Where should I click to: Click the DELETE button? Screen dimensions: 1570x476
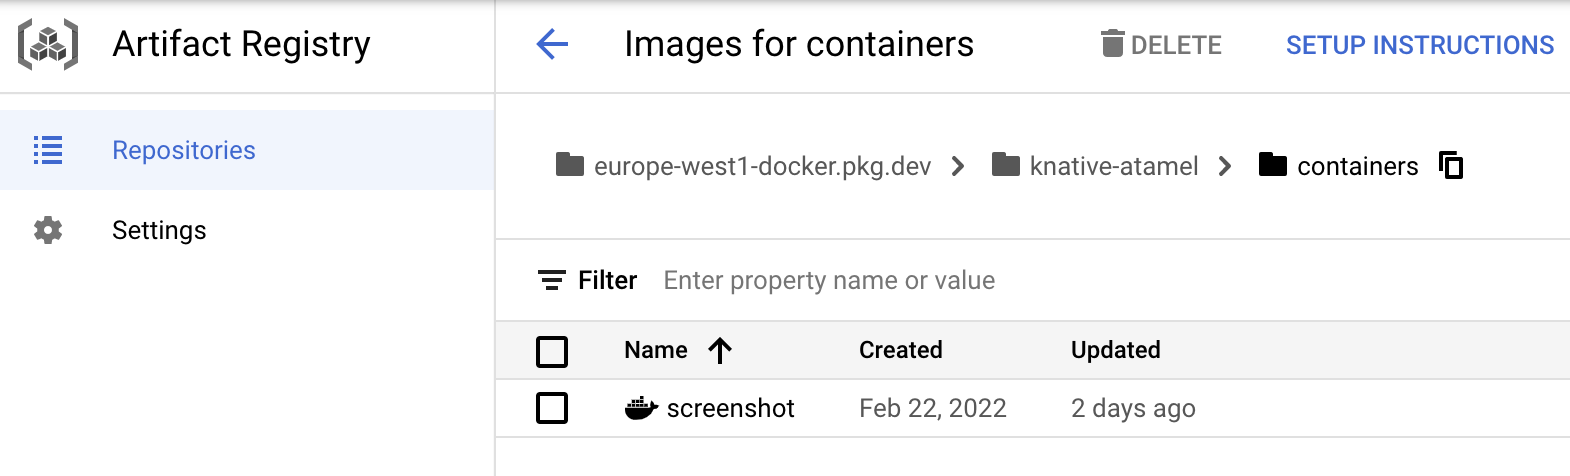click(x=1161, y=45)
